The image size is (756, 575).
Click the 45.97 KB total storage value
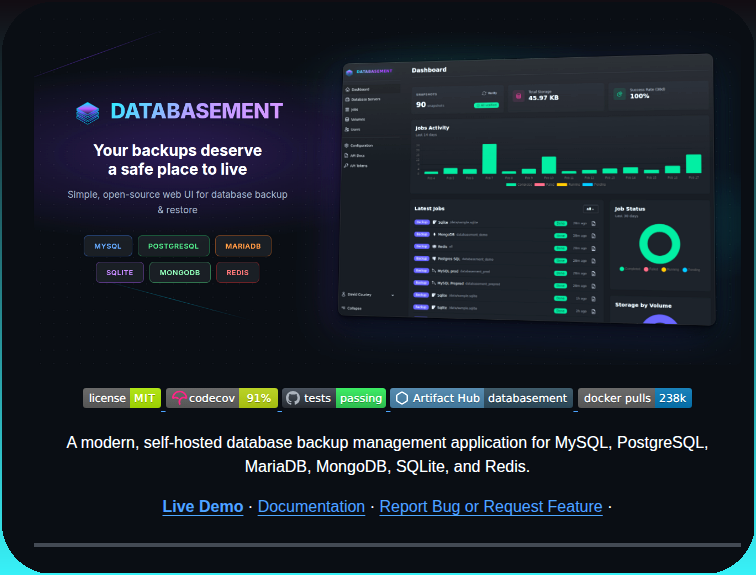[x=543, y=98]
